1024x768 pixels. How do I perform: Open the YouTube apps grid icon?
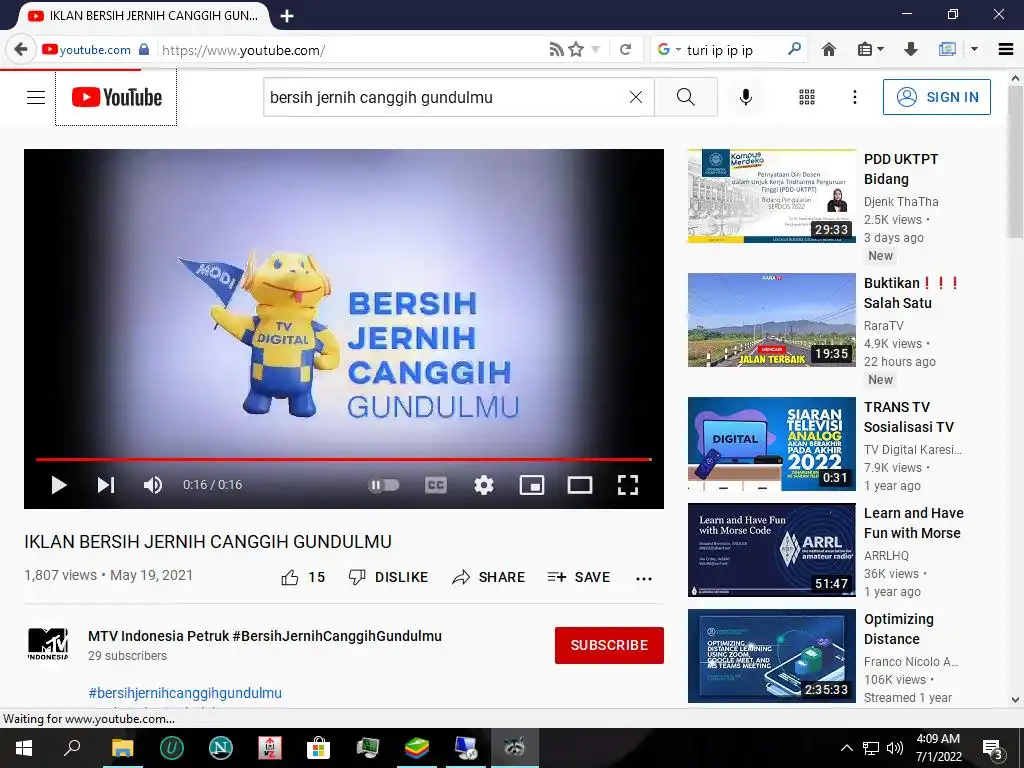tap(807, 97)
